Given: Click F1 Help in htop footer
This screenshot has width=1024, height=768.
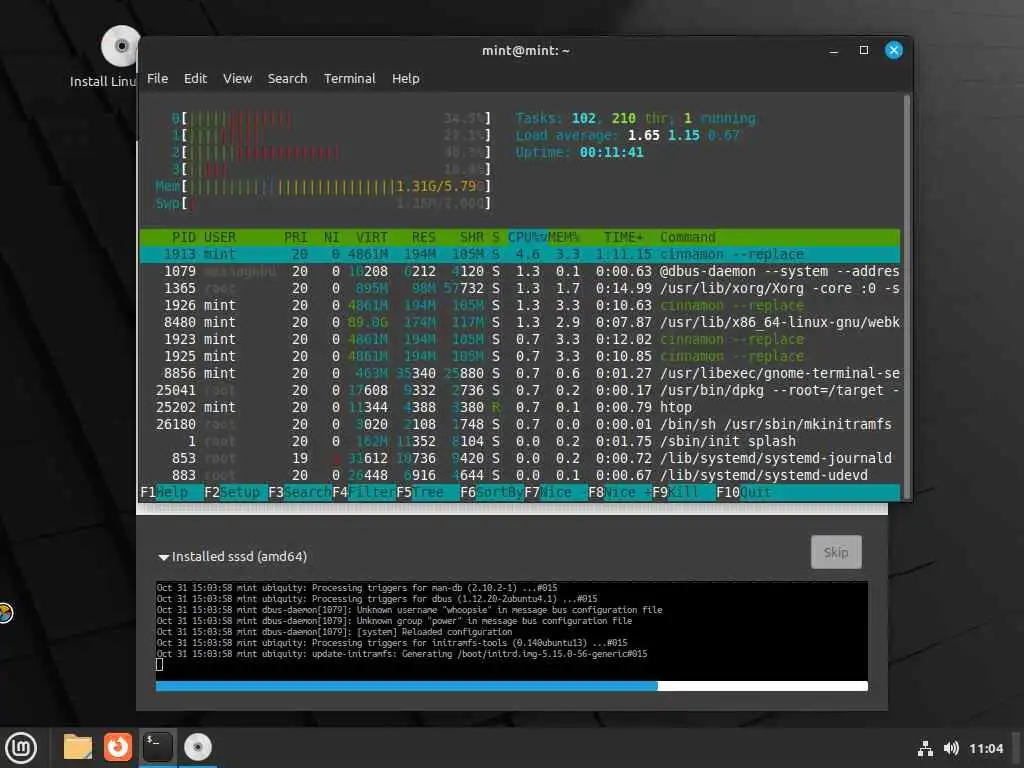Looking at the screenshot, I should (x=165, y=492).
